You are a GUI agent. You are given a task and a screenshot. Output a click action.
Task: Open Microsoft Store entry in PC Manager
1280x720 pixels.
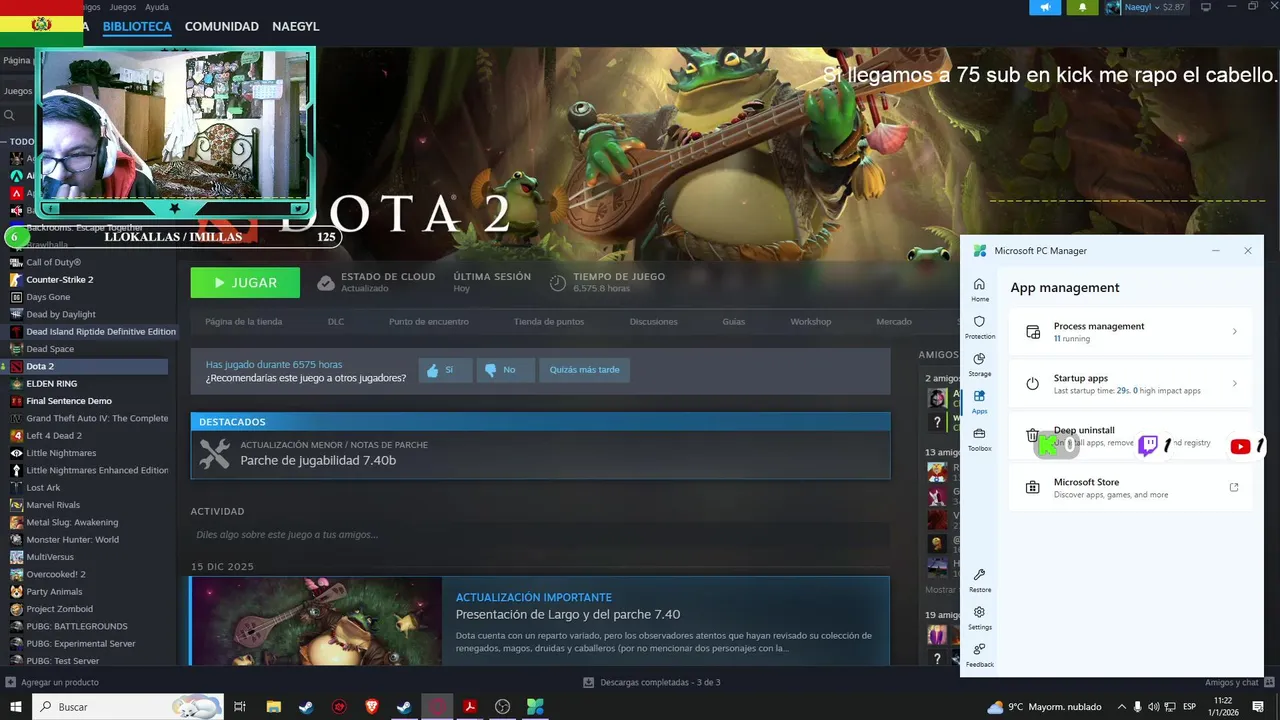[1130, 488]
